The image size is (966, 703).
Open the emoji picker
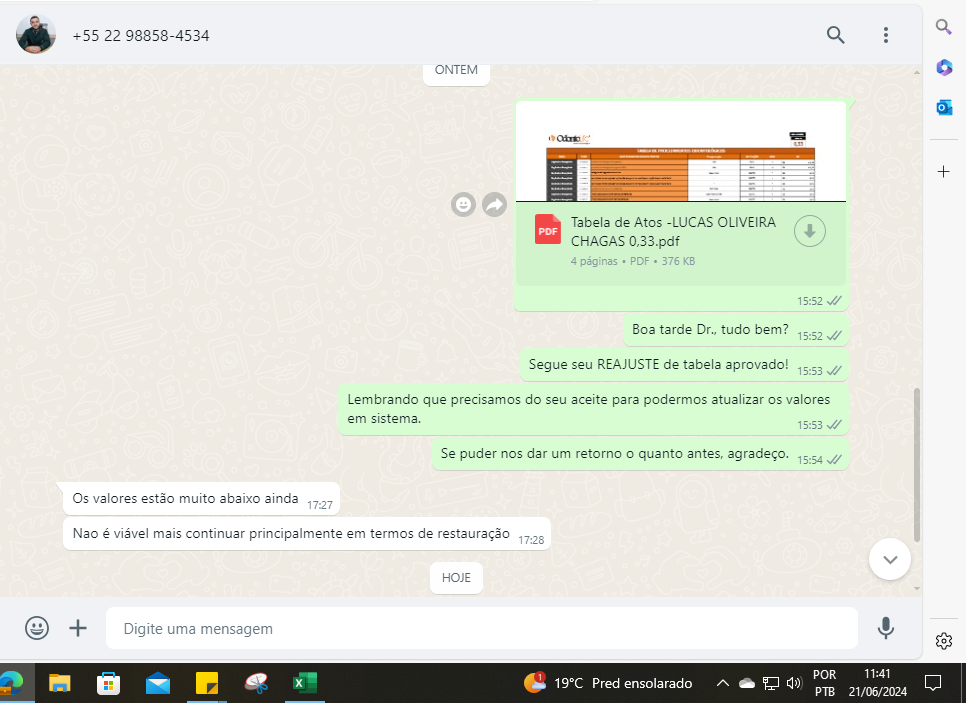pyautogui.click(x=37, y=628)
